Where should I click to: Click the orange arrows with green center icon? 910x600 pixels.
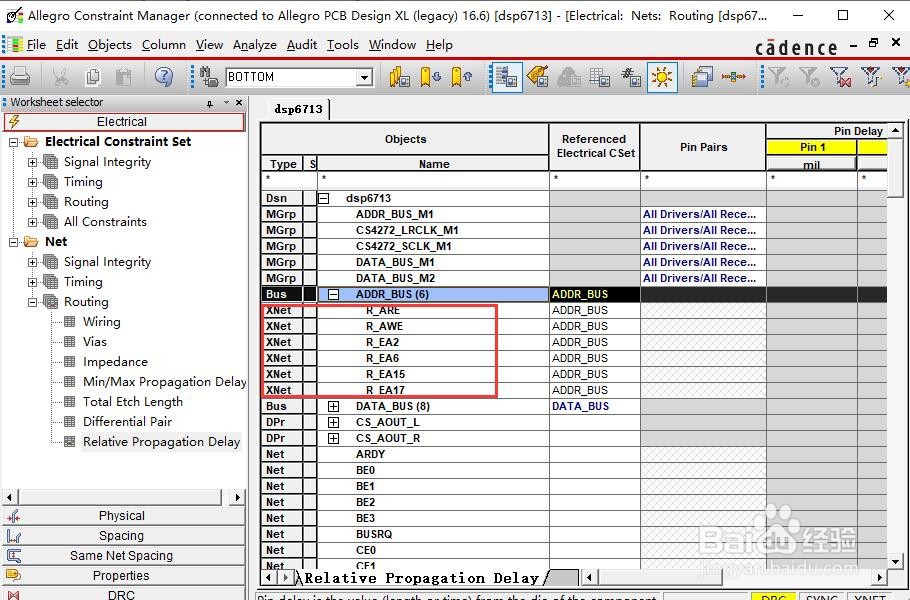click(734, 77)
